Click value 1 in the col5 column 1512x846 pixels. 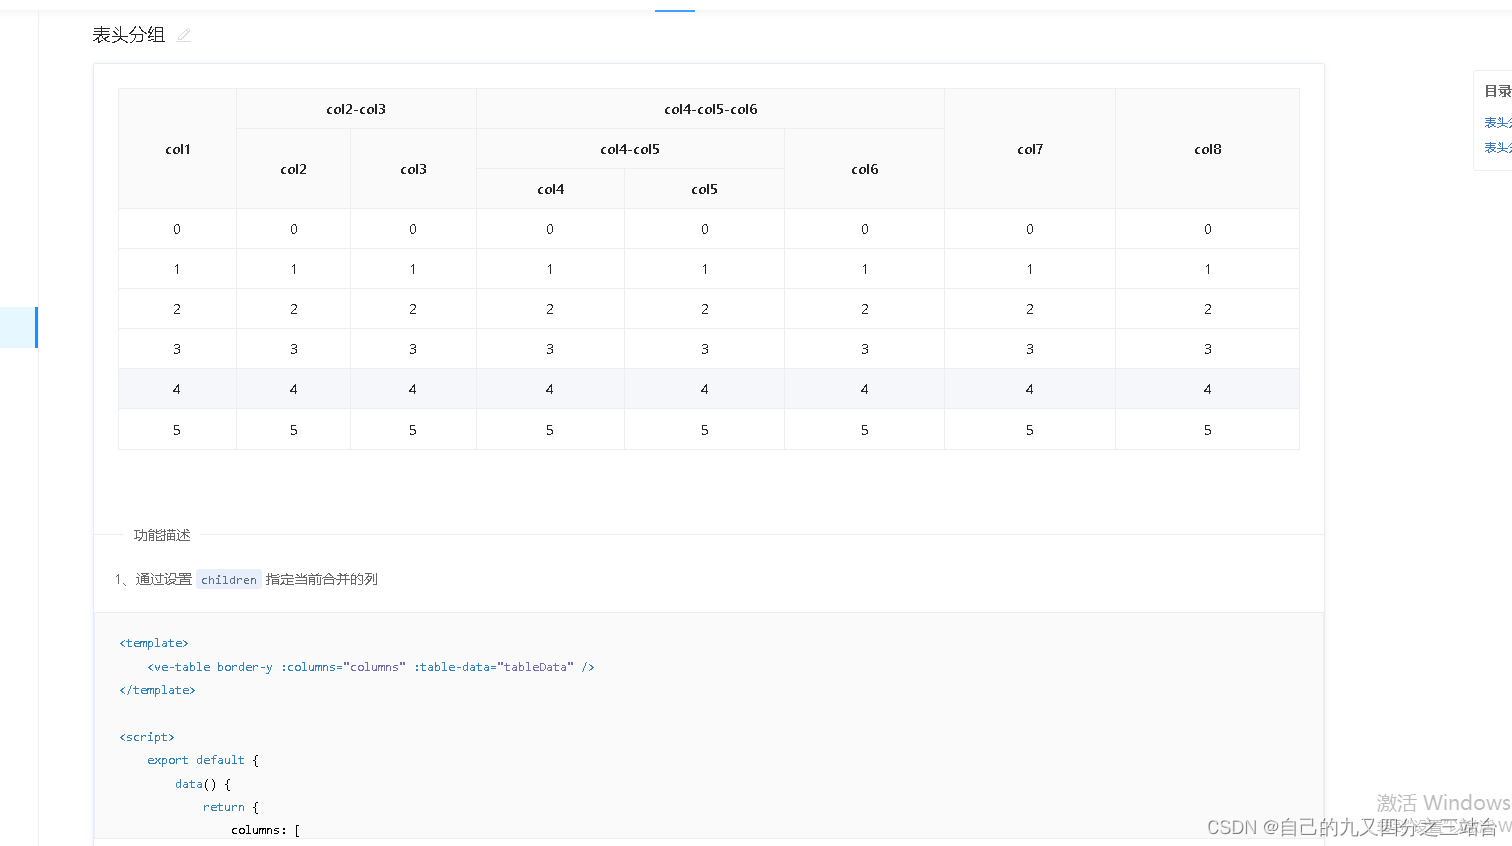(705, 269)
